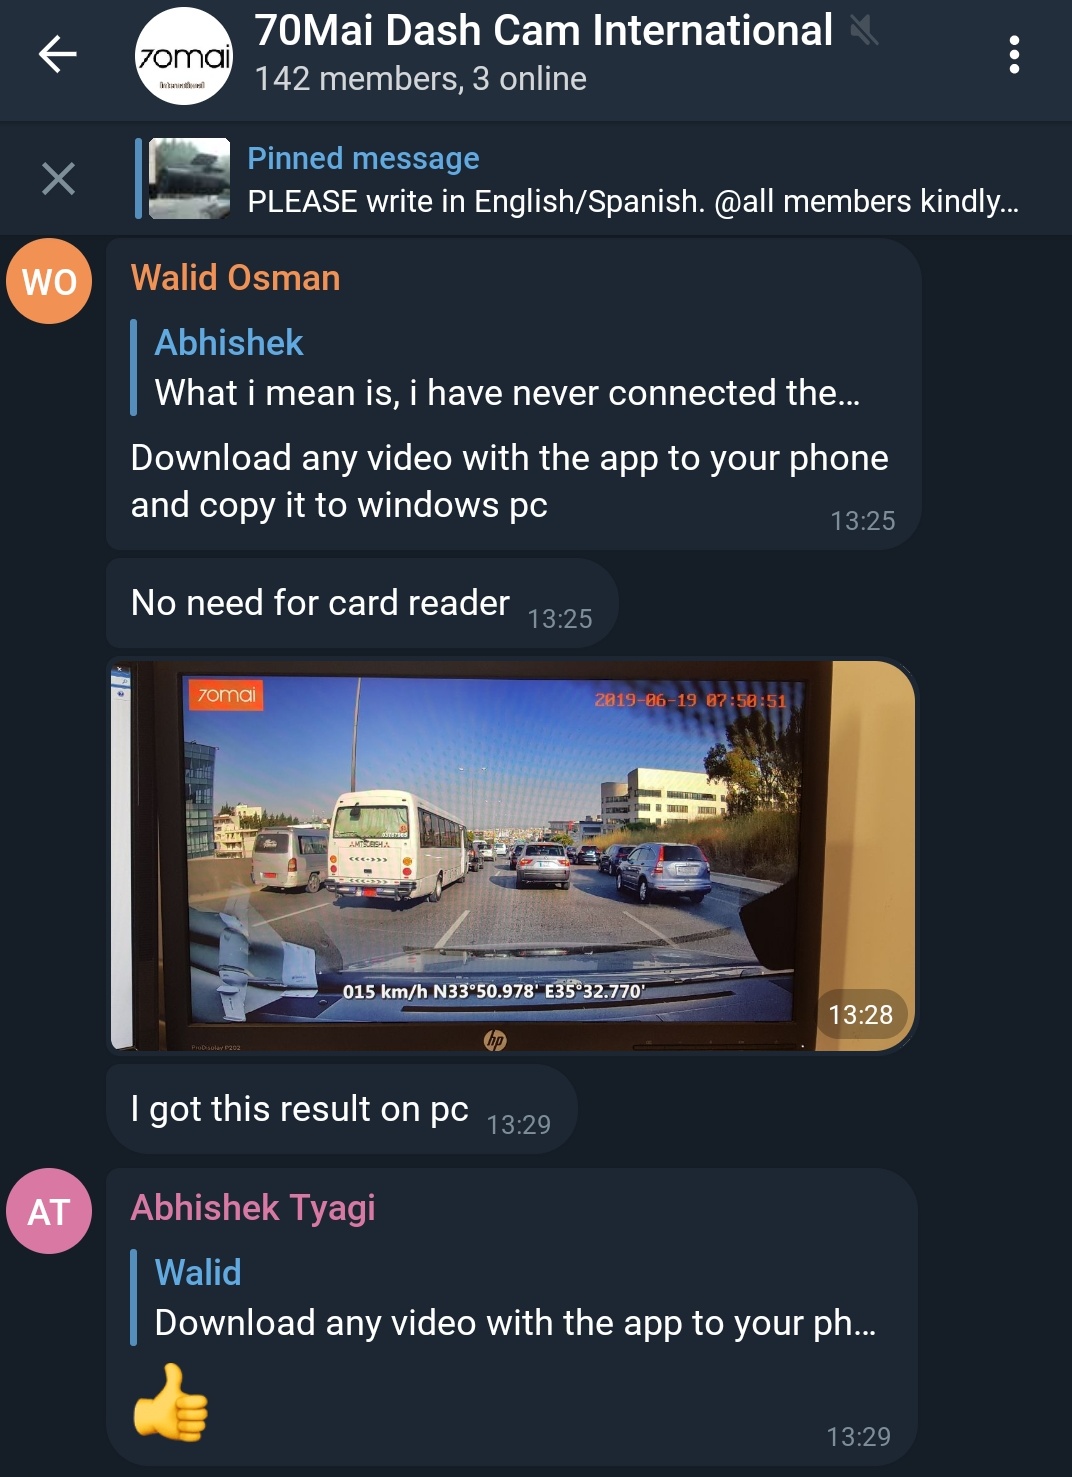Open the pinned message thumbnail

189,179
